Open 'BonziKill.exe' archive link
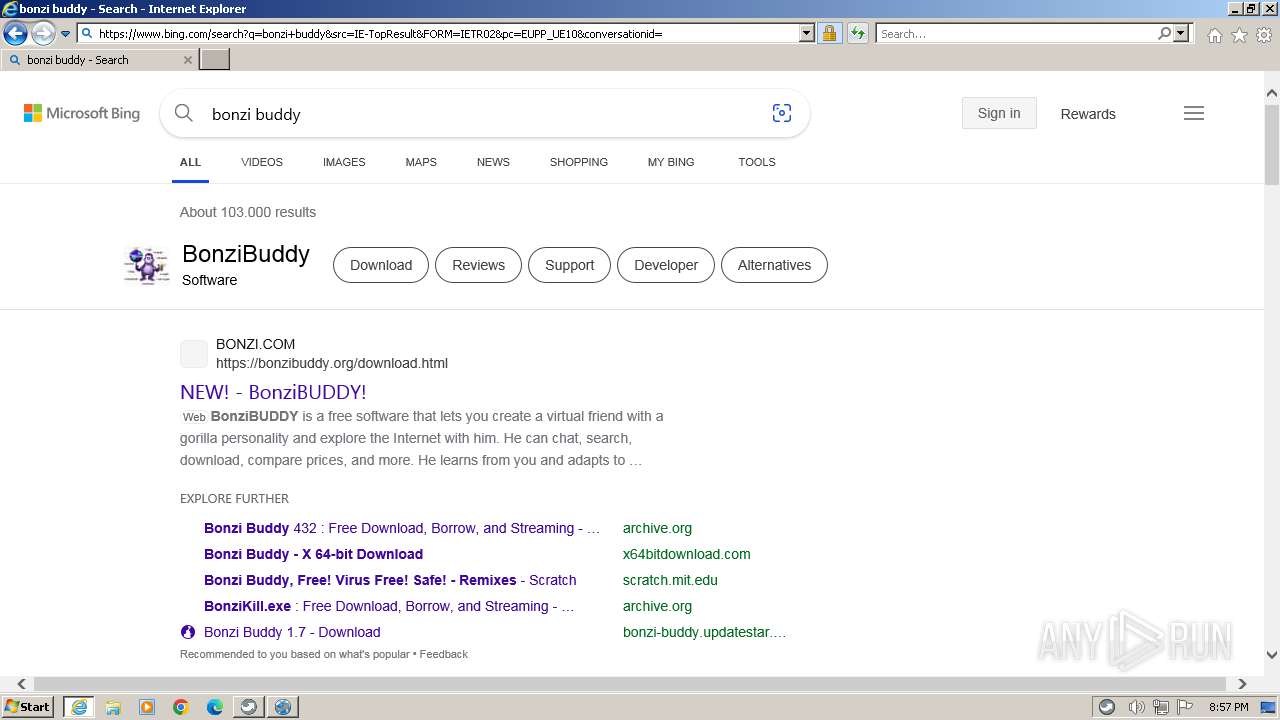 click(389, 606)
